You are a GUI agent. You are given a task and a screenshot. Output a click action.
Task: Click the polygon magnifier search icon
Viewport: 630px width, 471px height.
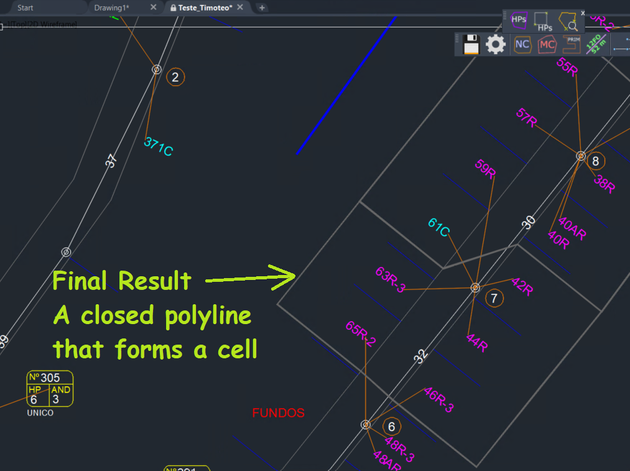570,20
